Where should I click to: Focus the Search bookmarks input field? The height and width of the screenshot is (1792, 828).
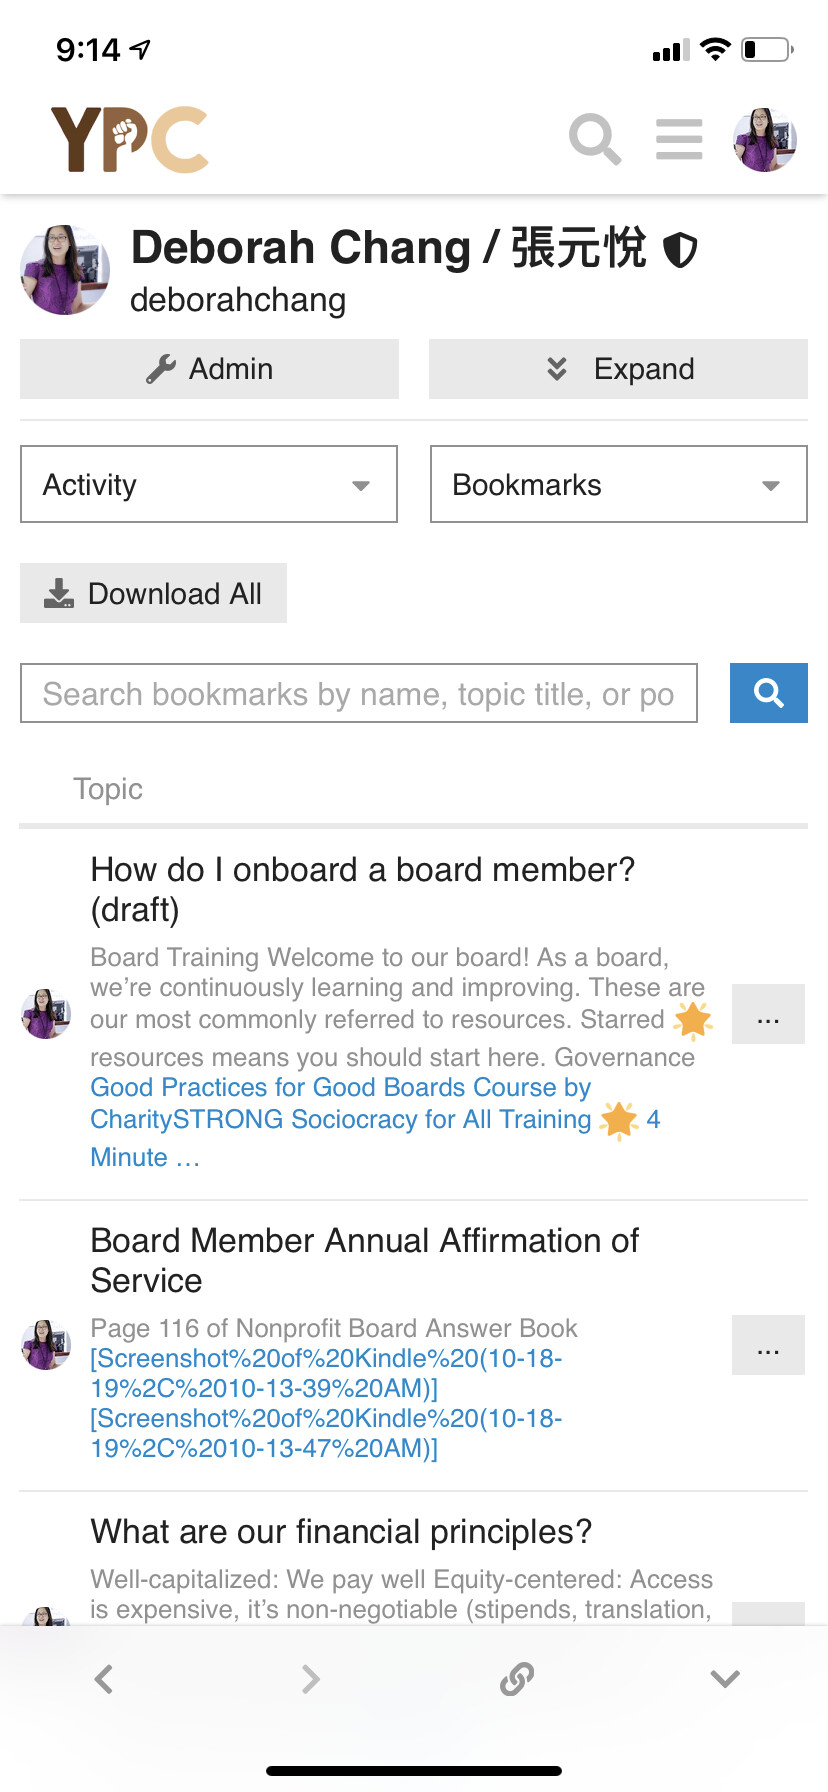(x=359, y=693)
